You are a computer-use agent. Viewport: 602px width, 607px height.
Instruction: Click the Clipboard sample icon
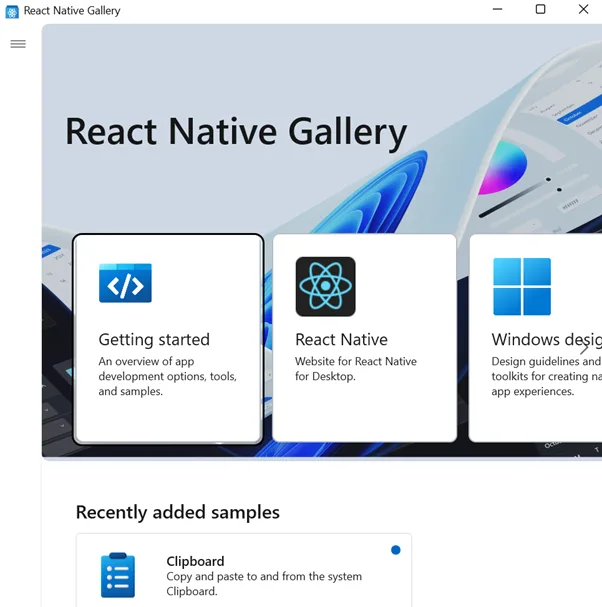(118, 575)
